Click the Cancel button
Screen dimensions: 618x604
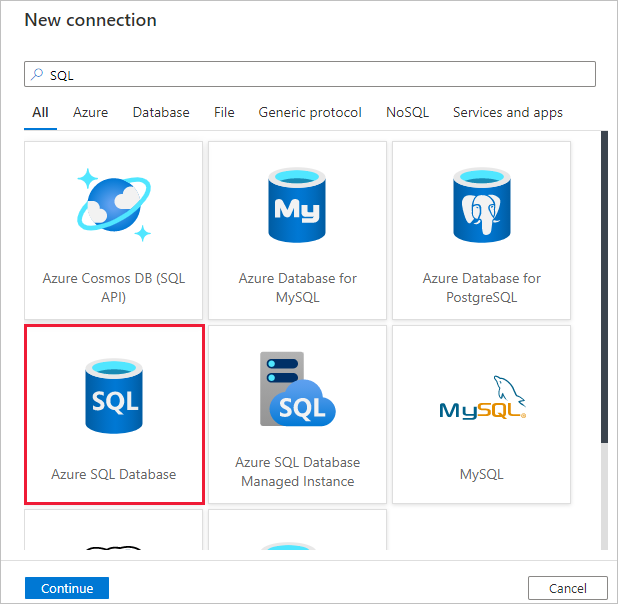(x=567, y=588)
